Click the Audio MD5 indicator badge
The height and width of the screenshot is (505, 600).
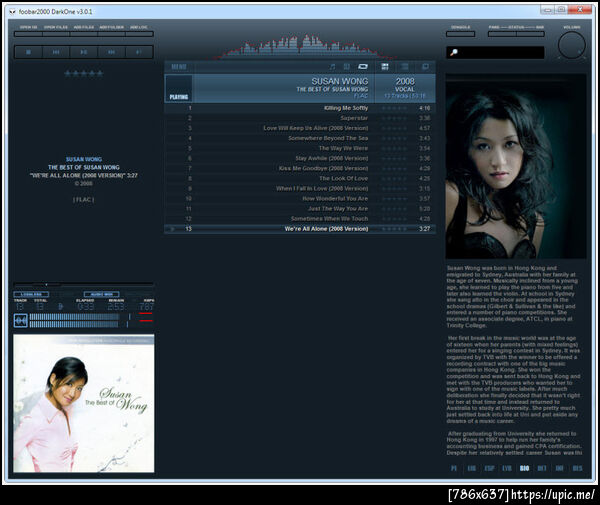coord(102,294)
